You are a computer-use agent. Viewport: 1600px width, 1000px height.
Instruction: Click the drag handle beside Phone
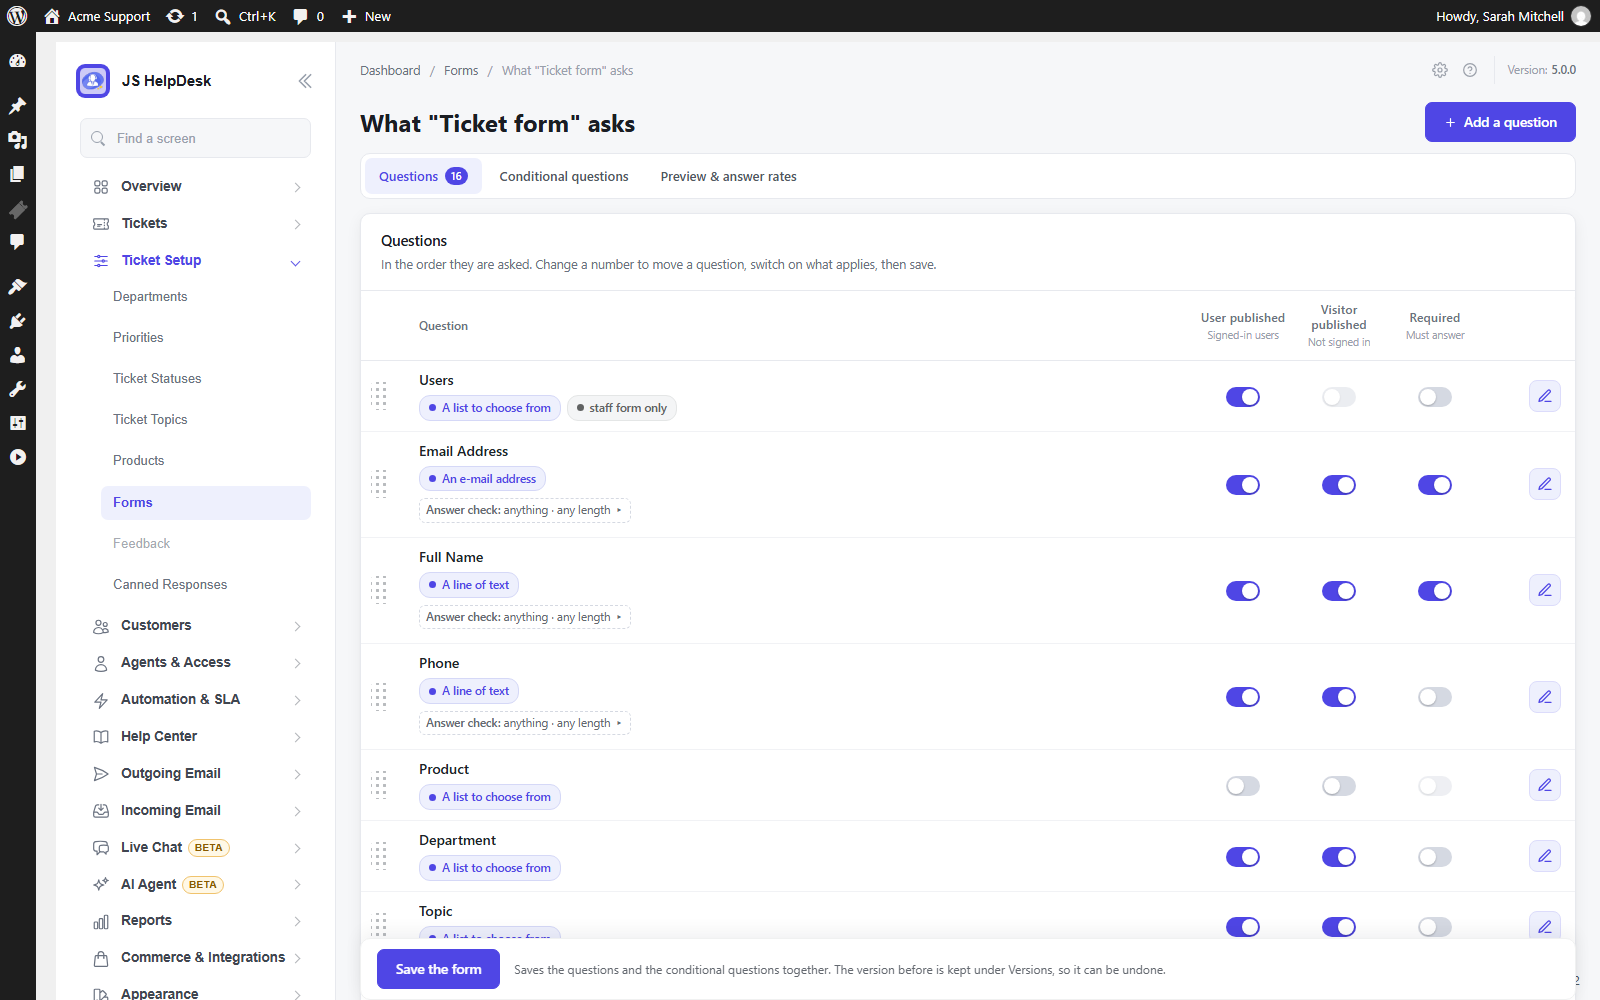point(380,696)
